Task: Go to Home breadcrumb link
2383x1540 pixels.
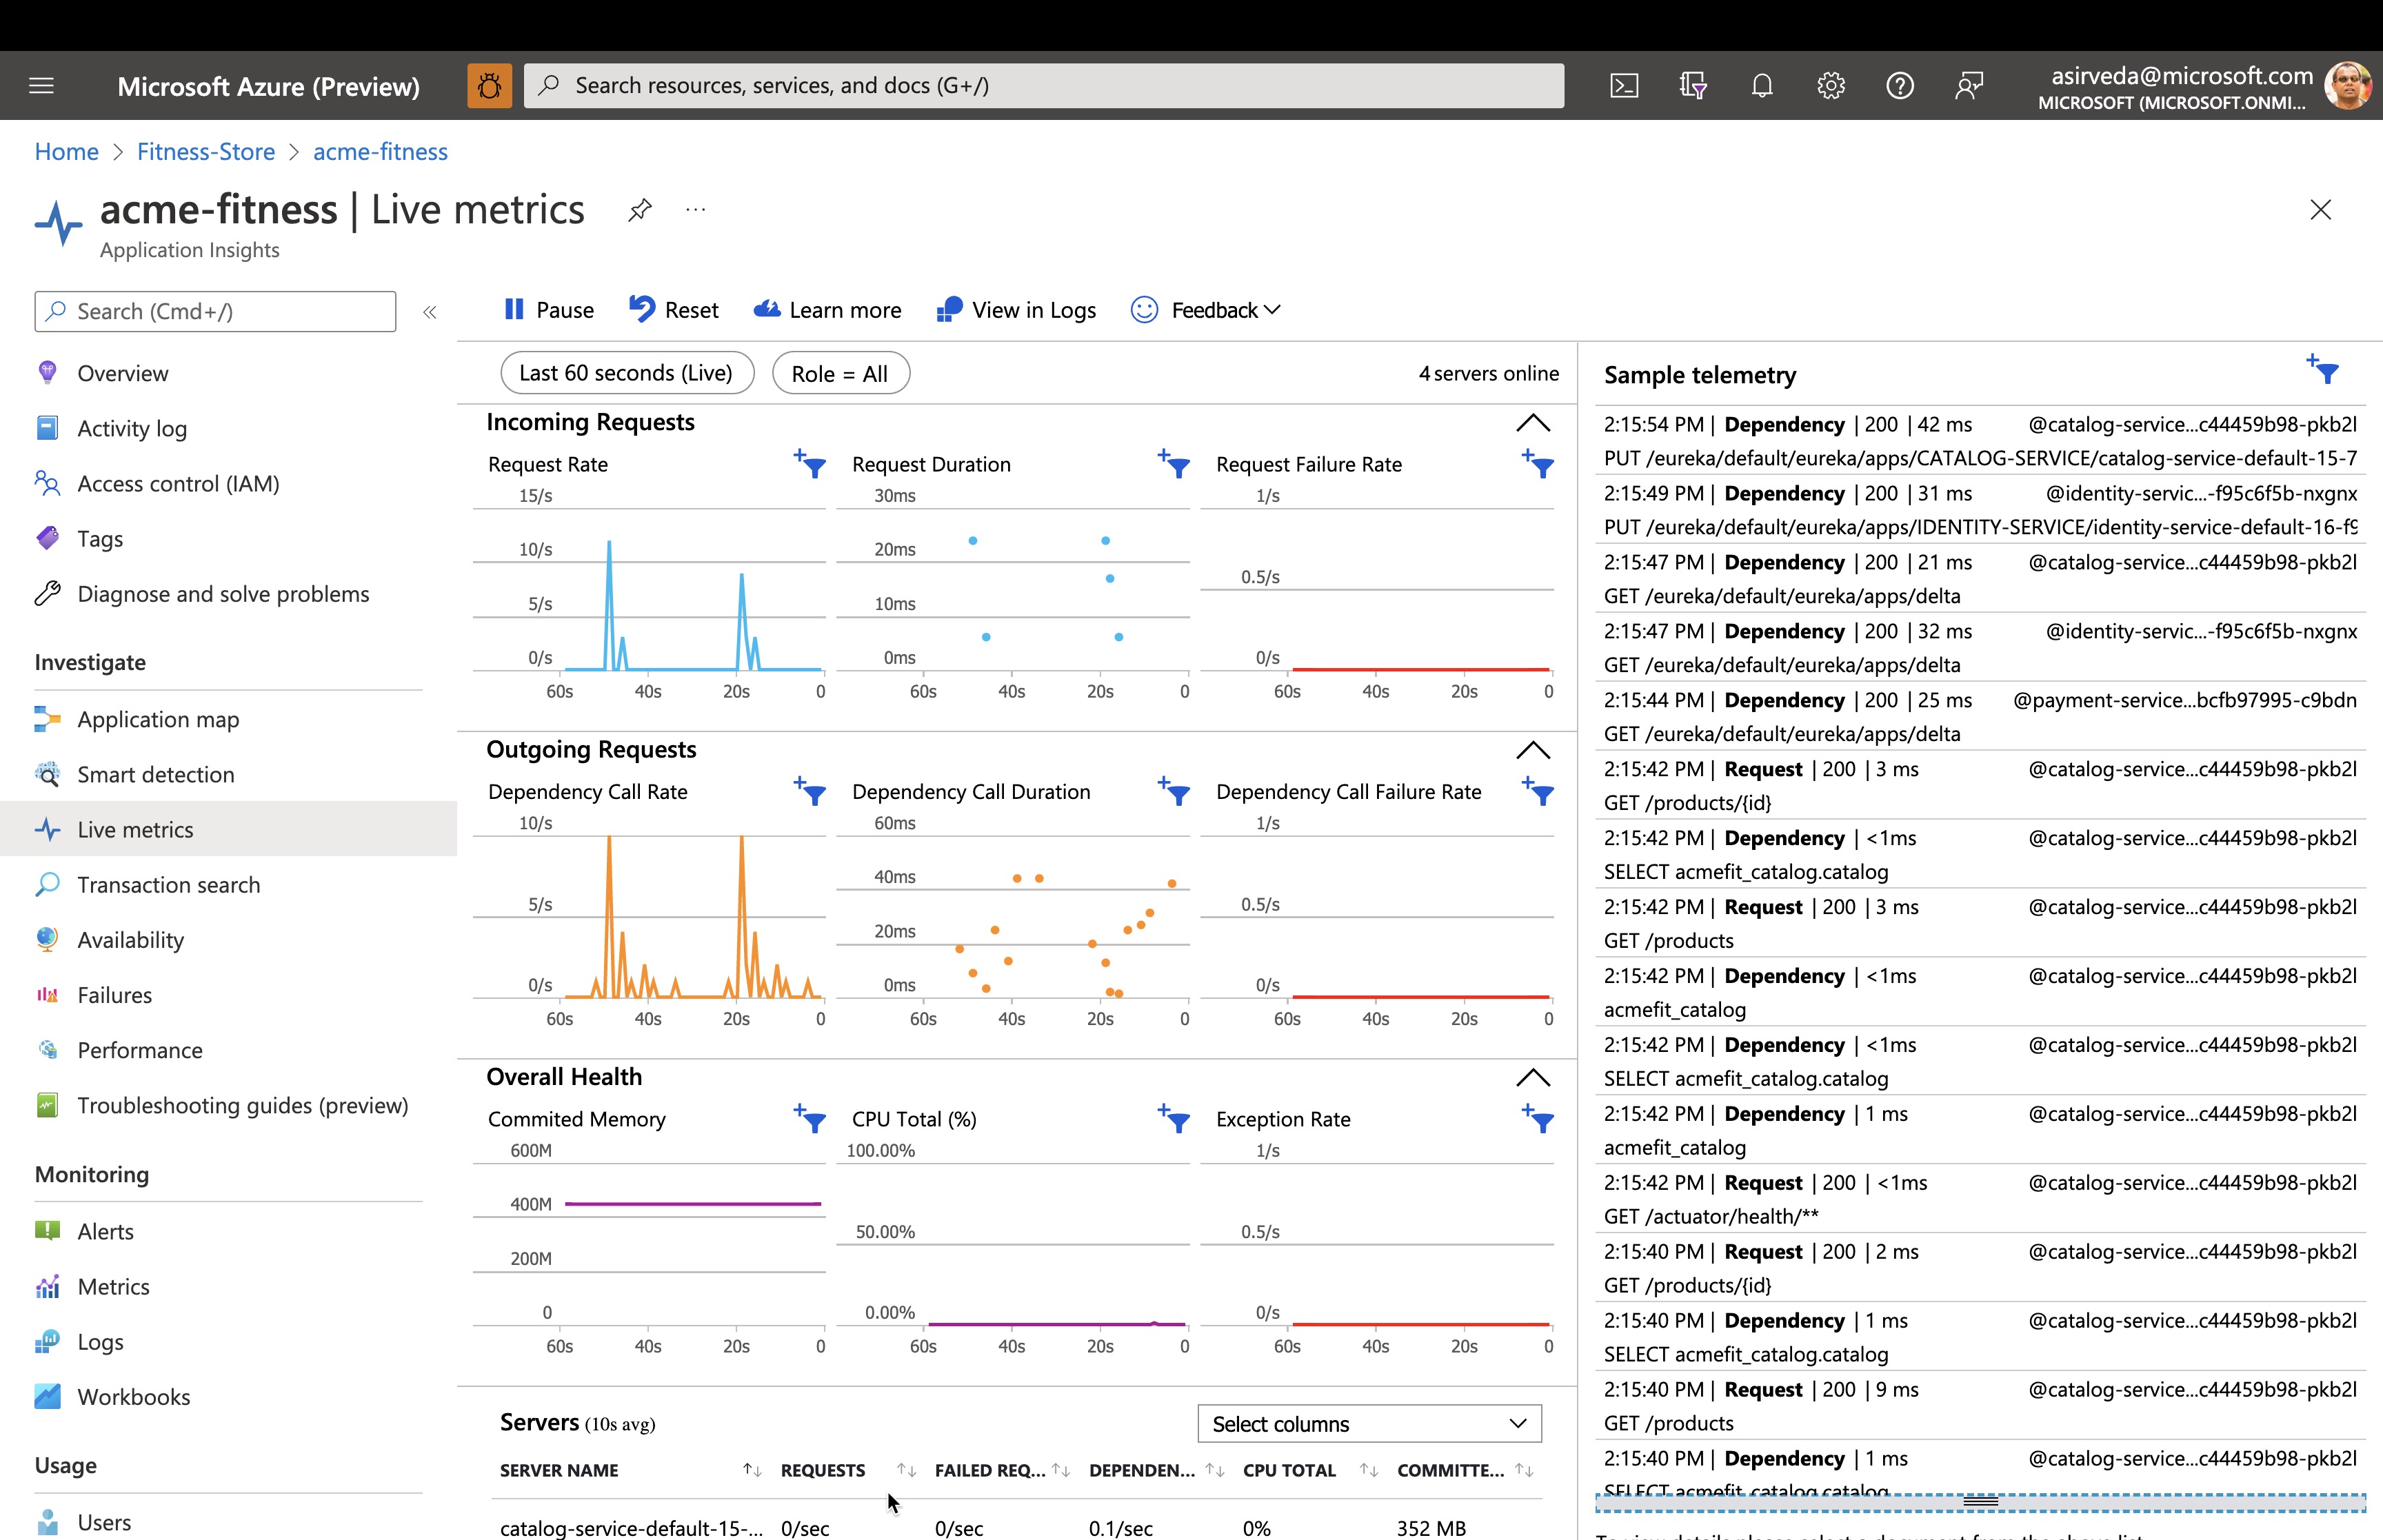Action: [67, 151]
